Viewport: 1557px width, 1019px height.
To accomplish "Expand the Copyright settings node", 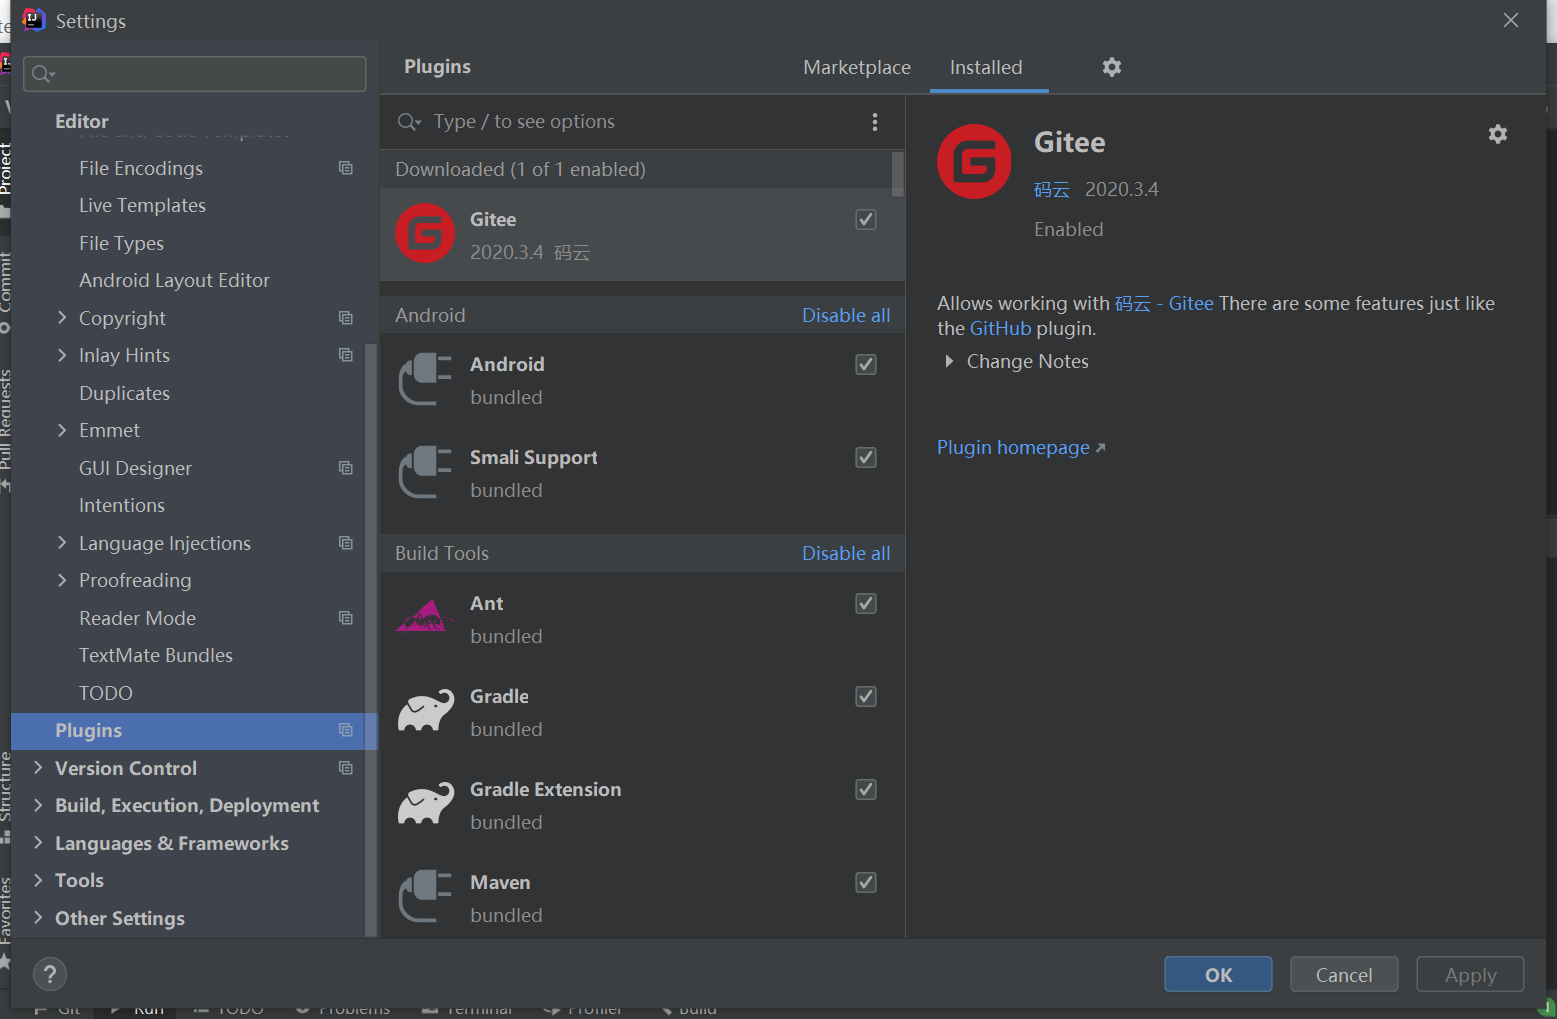I will [x=62, y=318].
